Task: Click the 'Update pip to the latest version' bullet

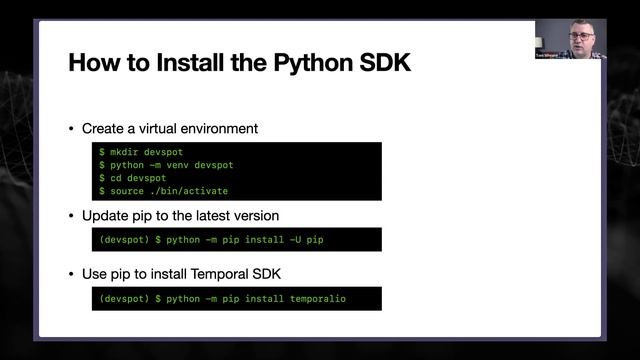Action: point(180,216)
